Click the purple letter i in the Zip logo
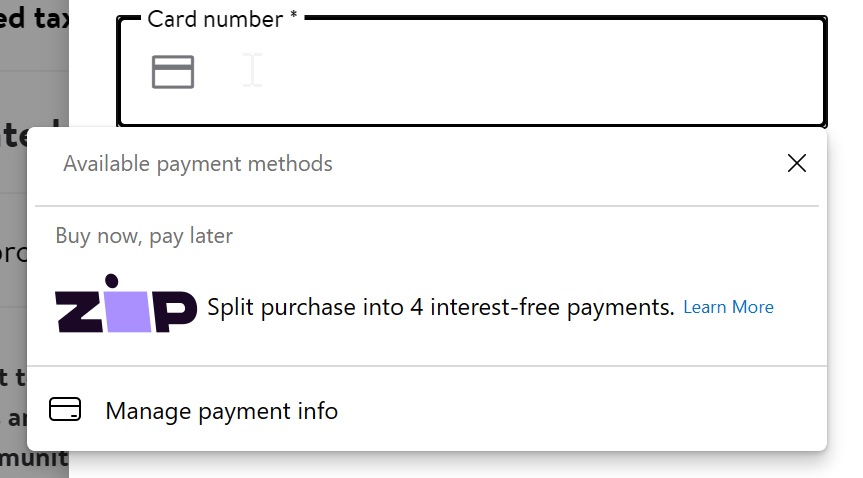 point(130,312)
